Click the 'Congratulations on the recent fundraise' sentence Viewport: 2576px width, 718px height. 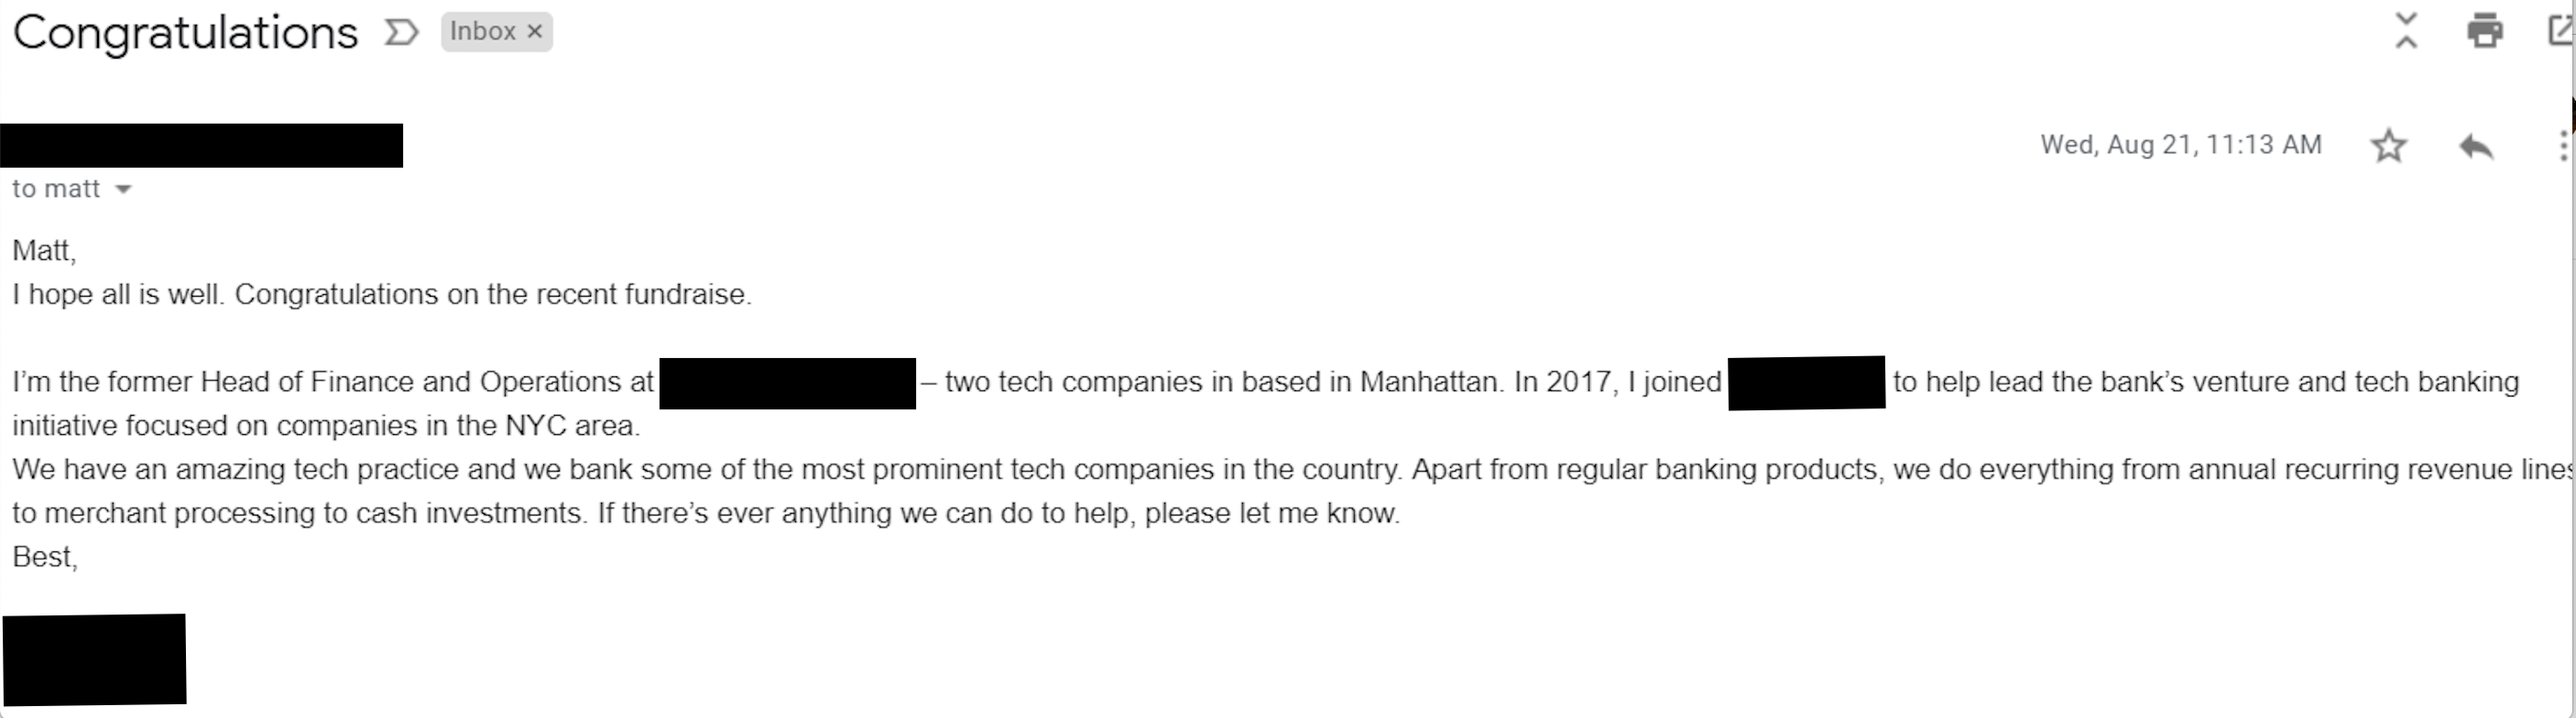pos(492,294)
